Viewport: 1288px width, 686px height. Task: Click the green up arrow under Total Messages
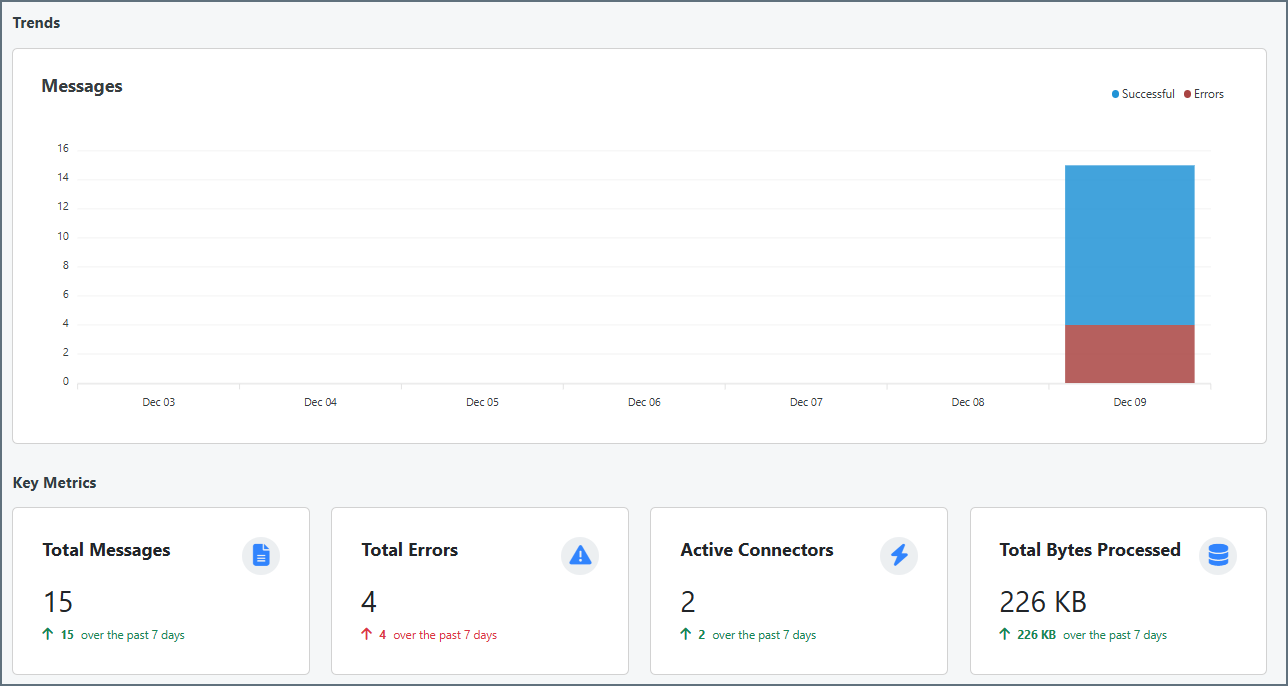[x=49, y=634]
